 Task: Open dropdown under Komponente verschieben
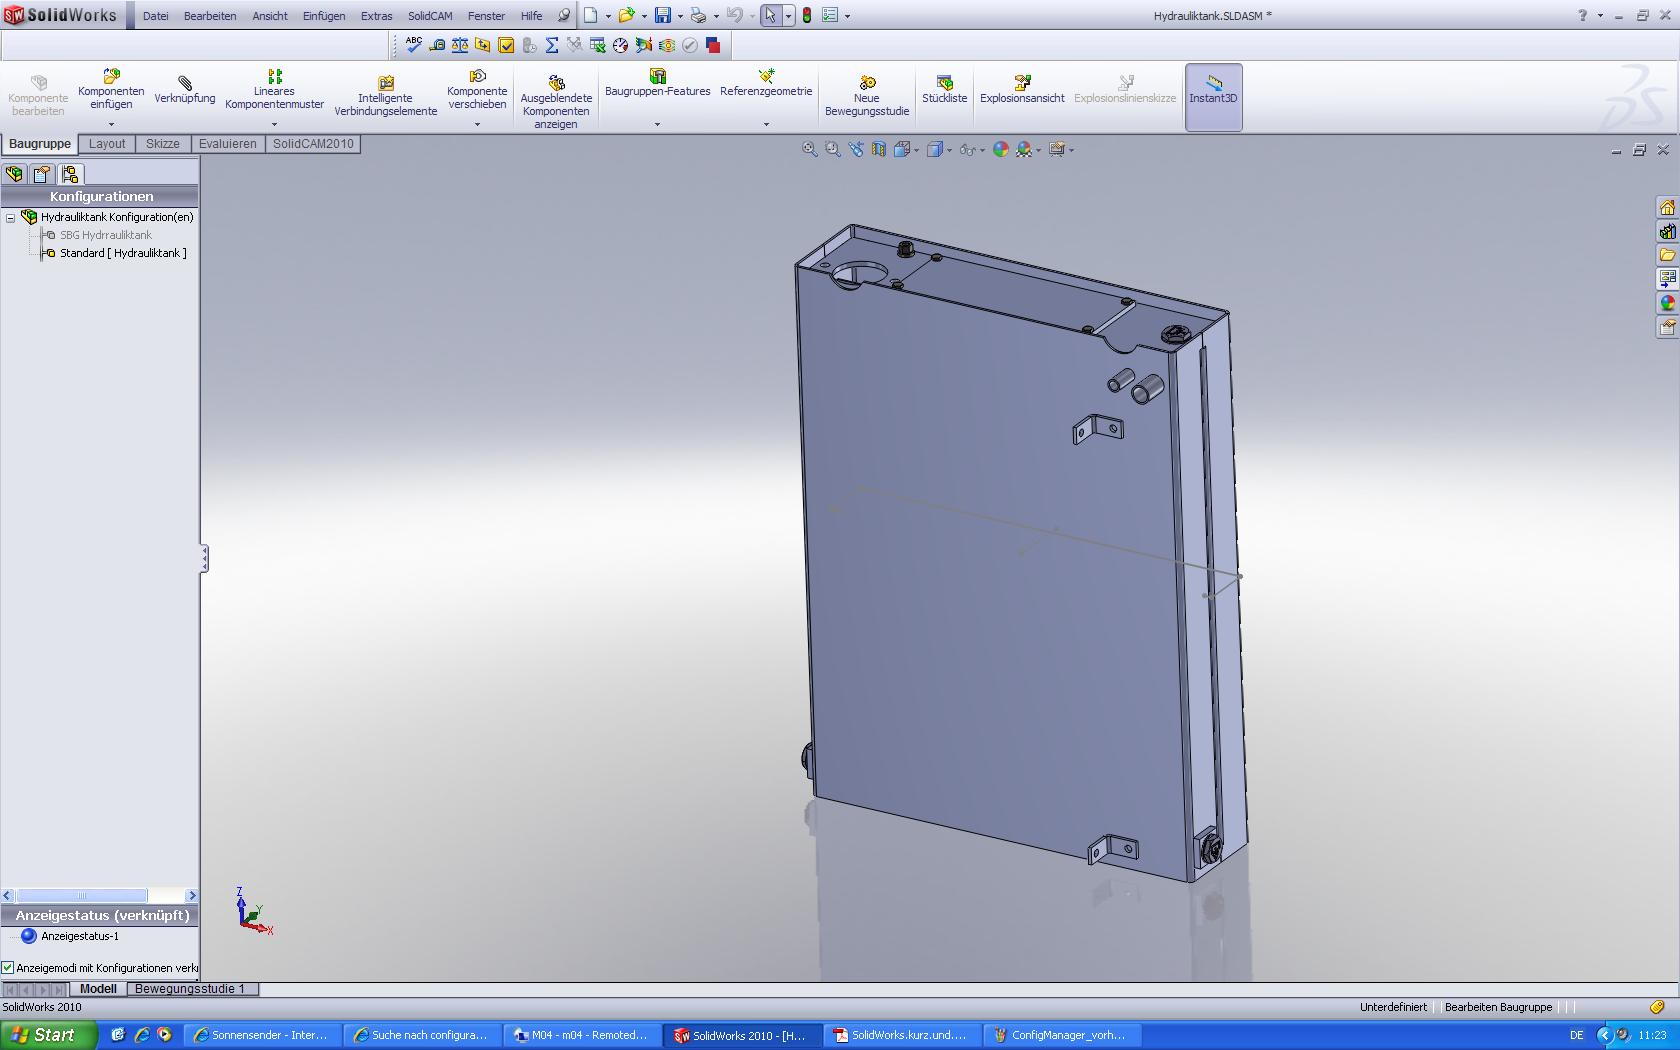click(x=477, y=124)
